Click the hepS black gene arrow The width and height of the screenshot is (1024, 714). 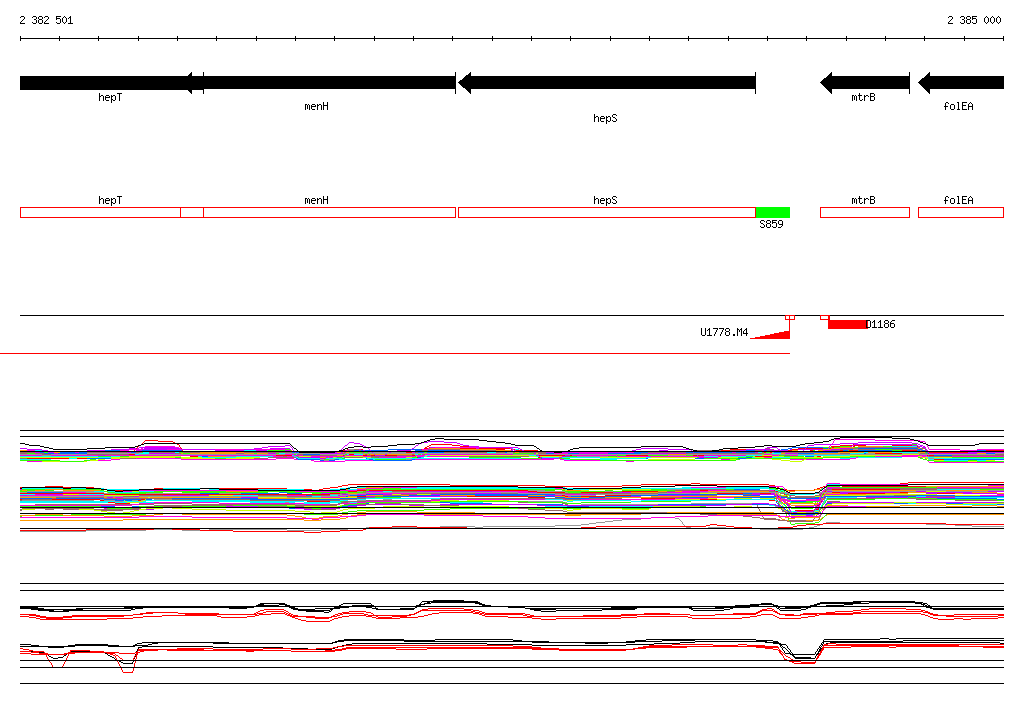pyautogui.click(x=607, y=83)
